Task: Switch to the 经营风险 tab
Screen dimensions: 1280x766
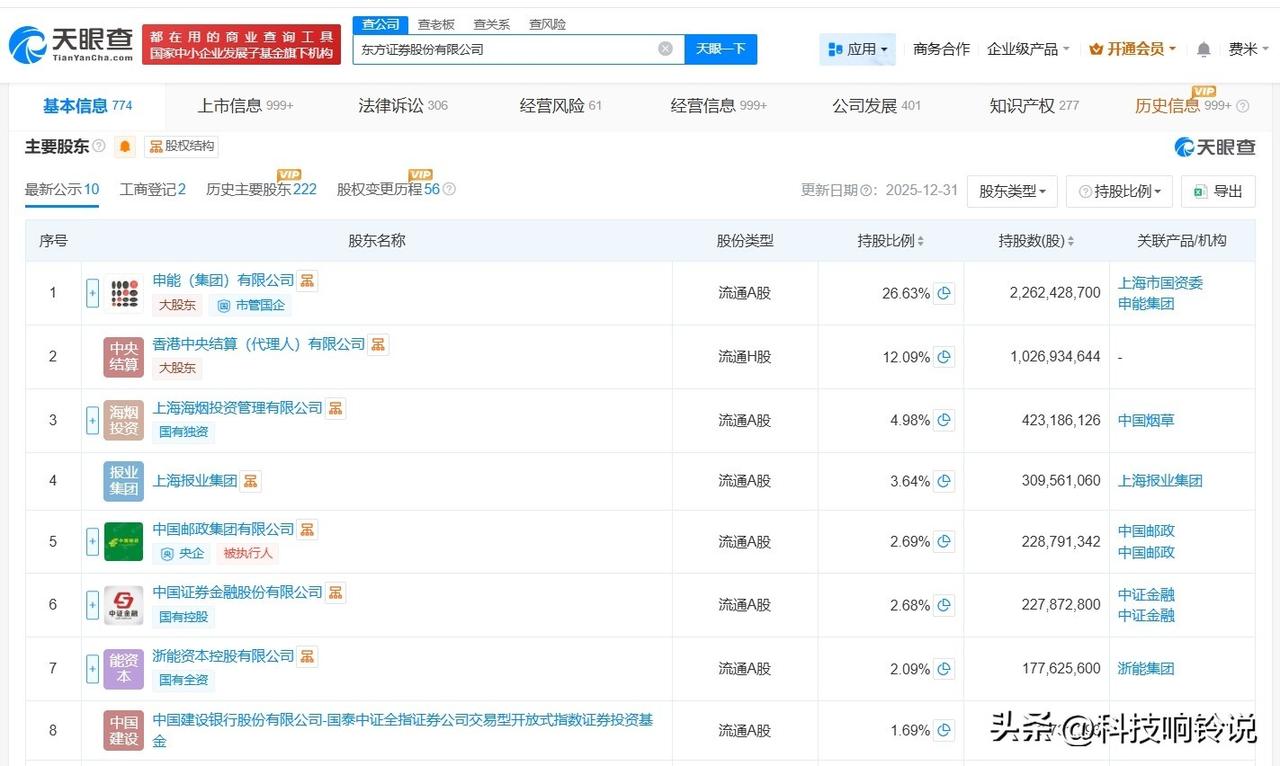Action: [x=560, y=106]
